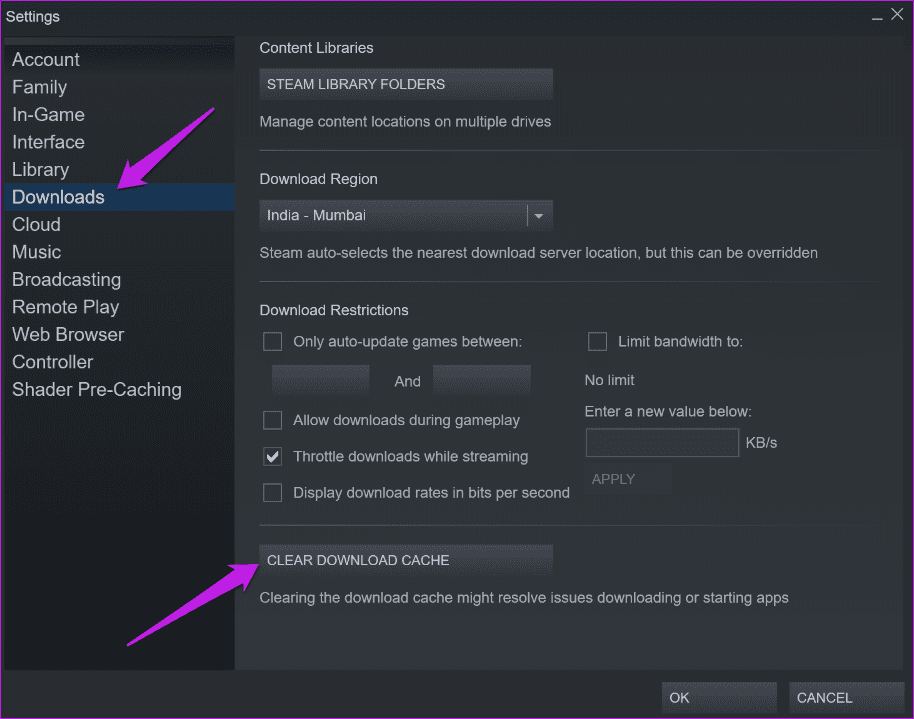This screenshot has width=914, height=719.
Task: Enable auto-update games between scheduled hours
Action: click(x=272, y=341)
